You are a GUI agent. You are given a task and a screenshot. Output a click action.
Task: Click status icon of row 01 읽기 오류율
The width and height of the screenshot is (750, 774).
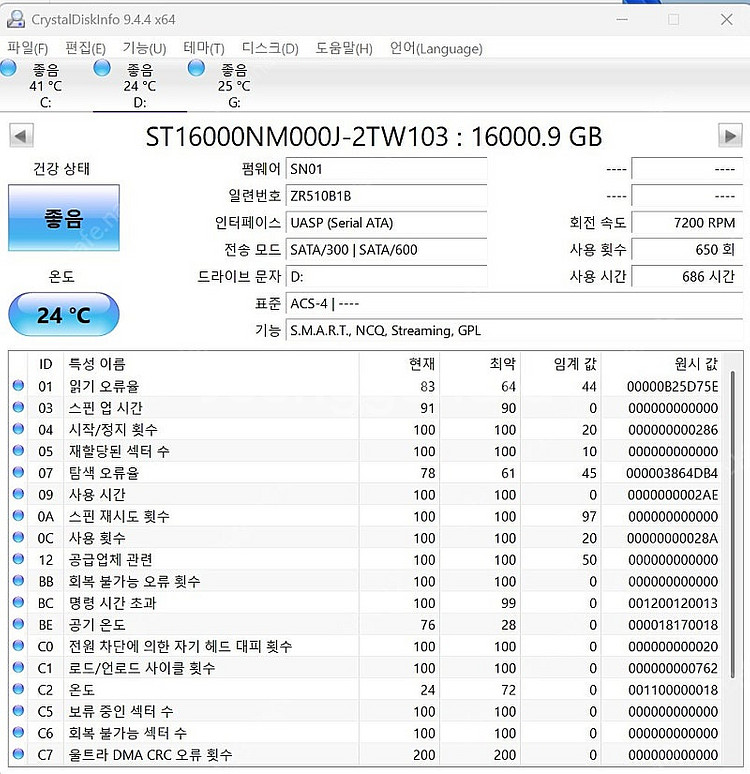pyautogui.click(x=18, y=386)
